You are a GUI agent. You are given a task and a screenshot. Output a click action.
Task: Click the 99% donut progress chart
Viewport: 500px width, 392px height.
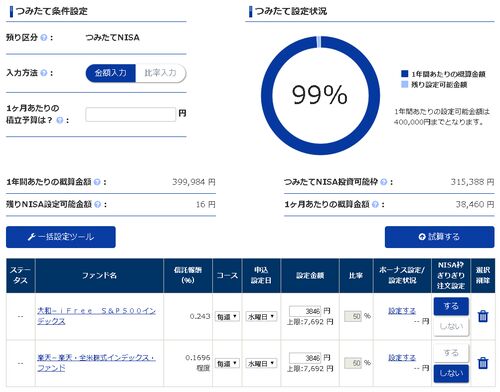320,96
